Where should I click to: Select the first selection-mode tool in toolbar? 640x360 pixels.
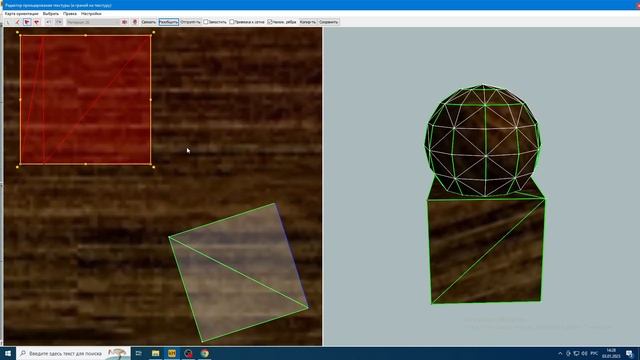tap(8, 22)
